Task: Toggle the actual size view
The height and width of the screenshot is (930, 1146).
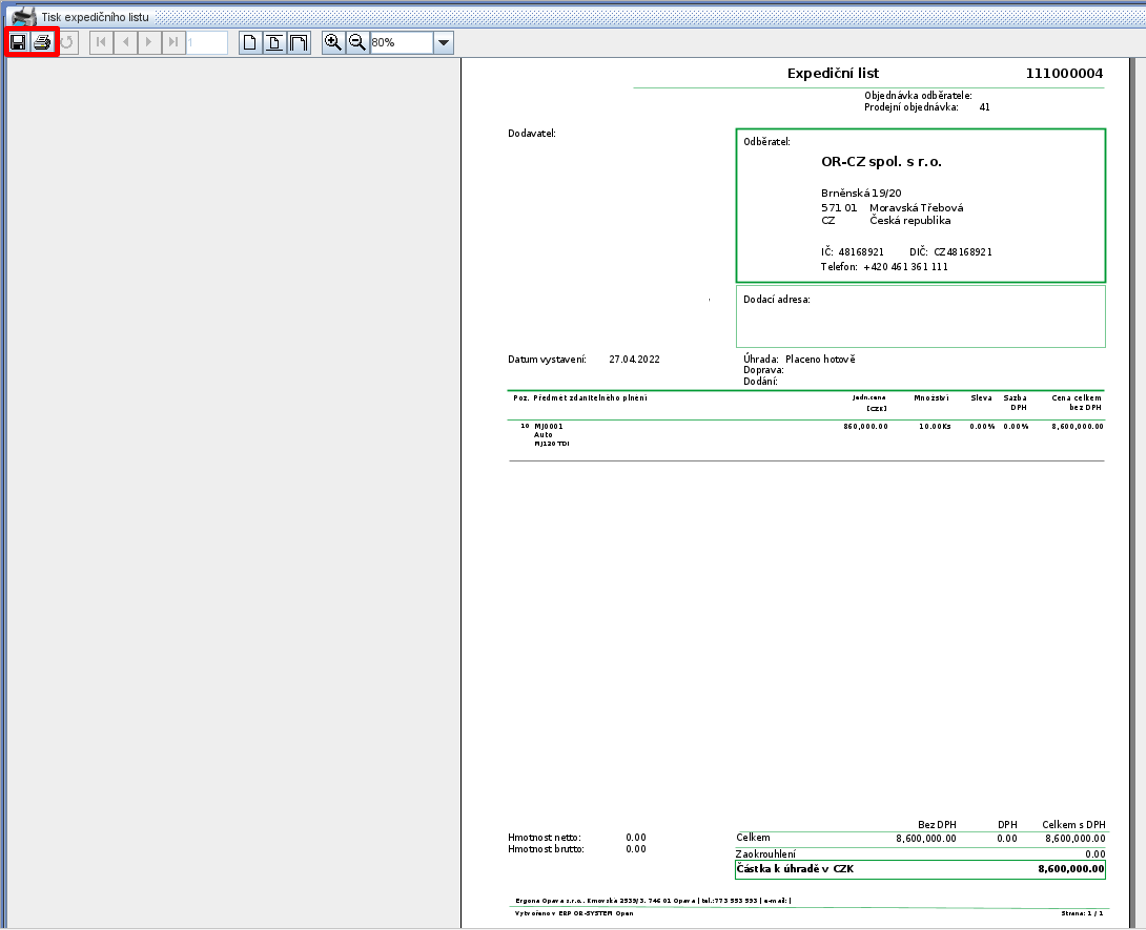Action: coord(250,42)
